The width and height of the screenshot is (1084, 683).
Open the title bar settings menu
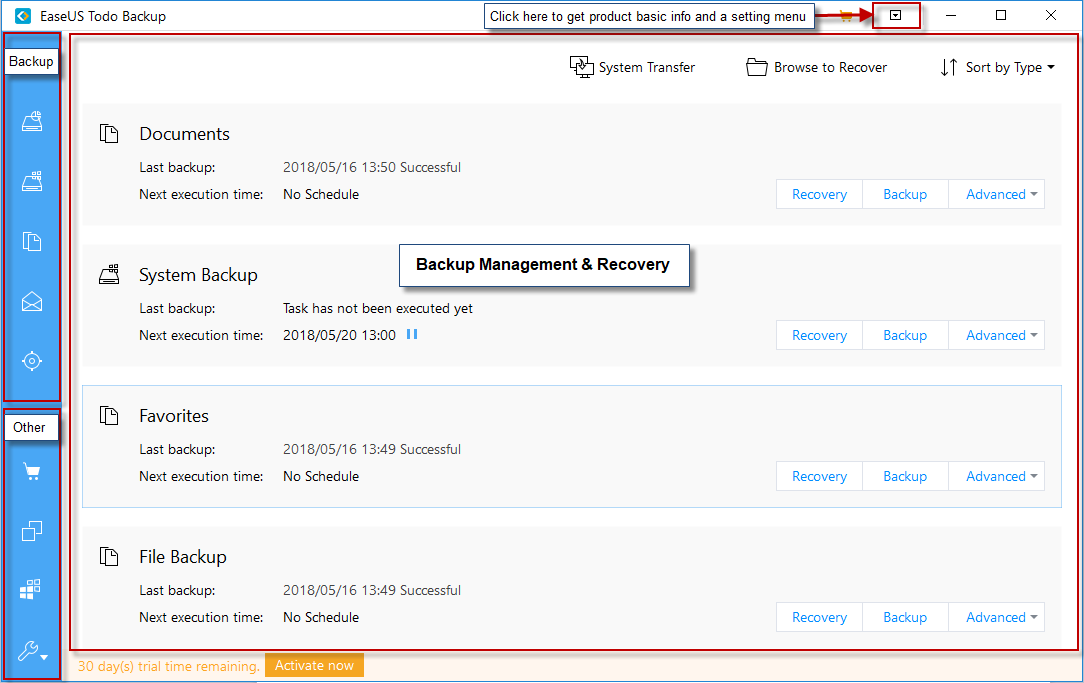[895, 15]
